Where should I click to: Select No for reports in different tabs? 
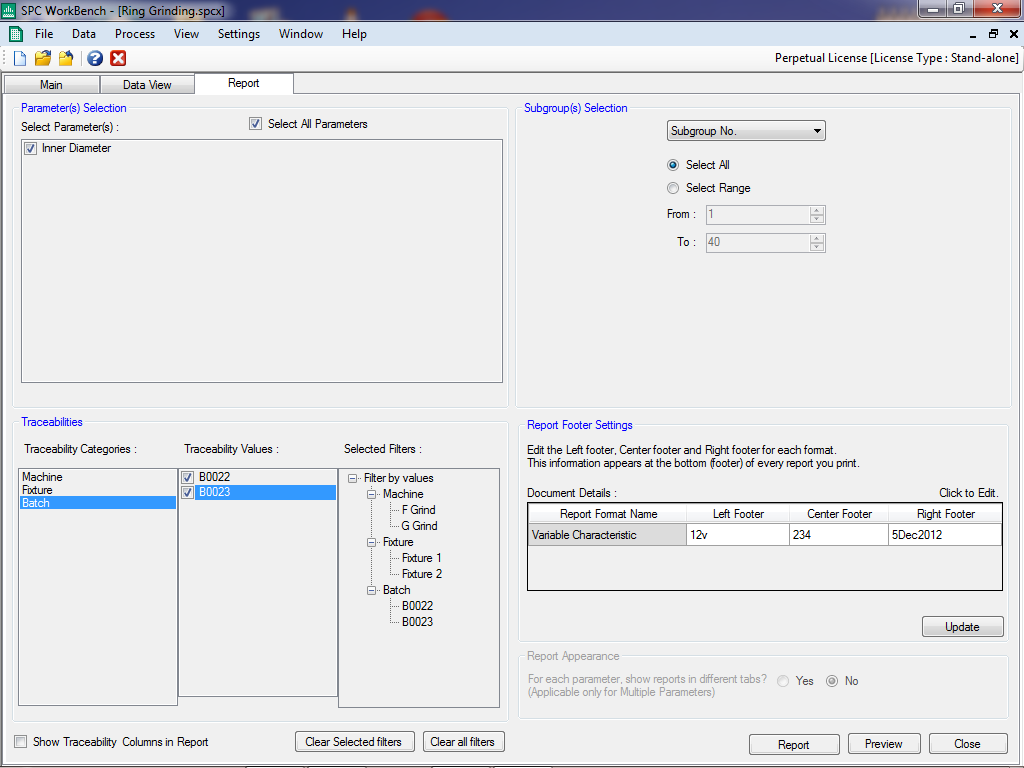click(832, 681)
